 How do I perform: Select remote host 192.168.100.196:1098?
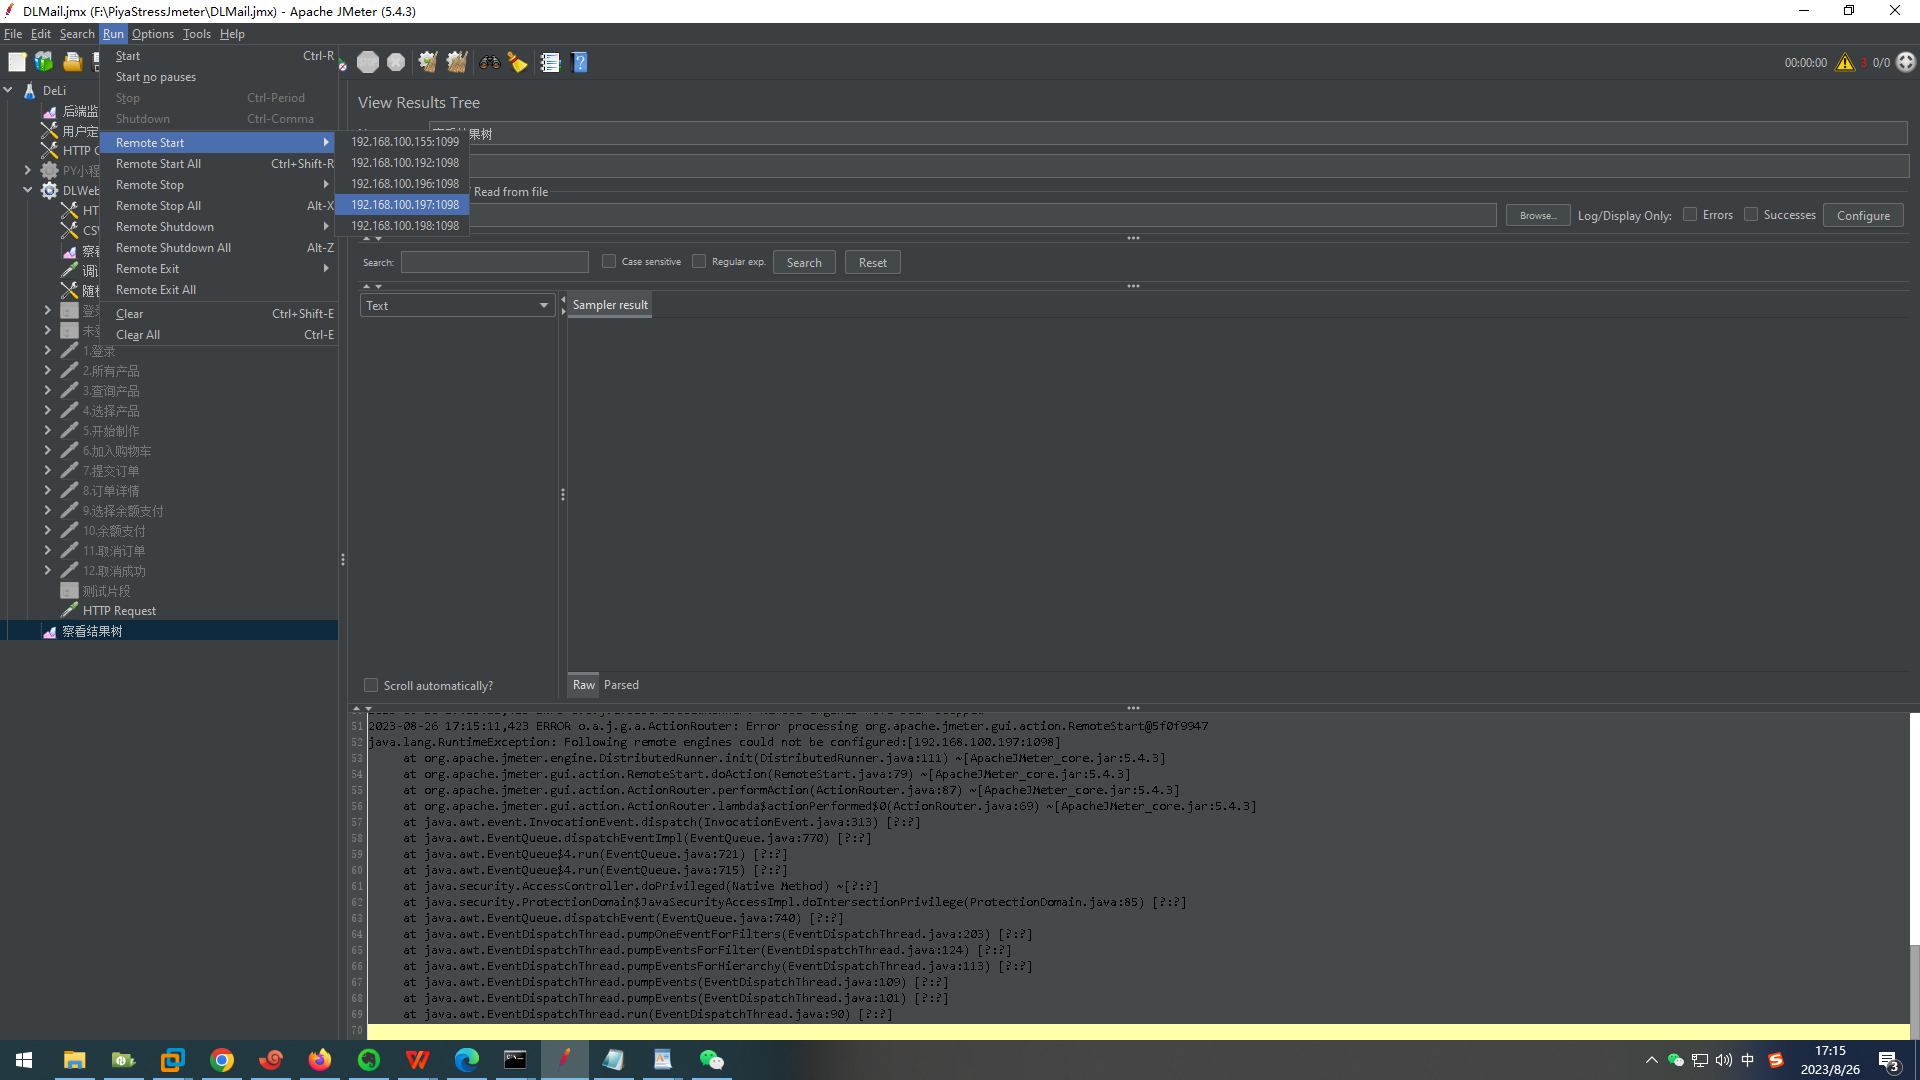(404, 184)
